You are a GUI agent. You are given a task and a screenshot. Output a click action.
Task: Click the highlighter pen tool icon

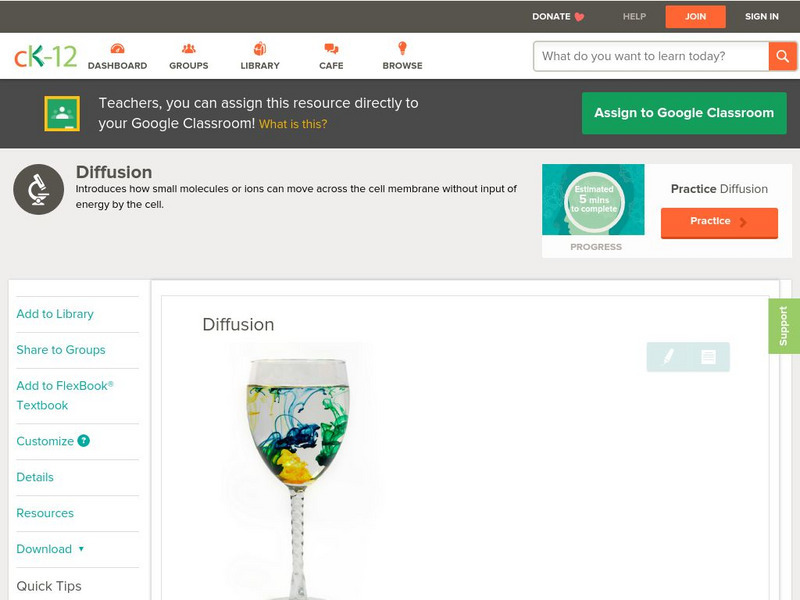pyautogui.click(x=668, y=357)
